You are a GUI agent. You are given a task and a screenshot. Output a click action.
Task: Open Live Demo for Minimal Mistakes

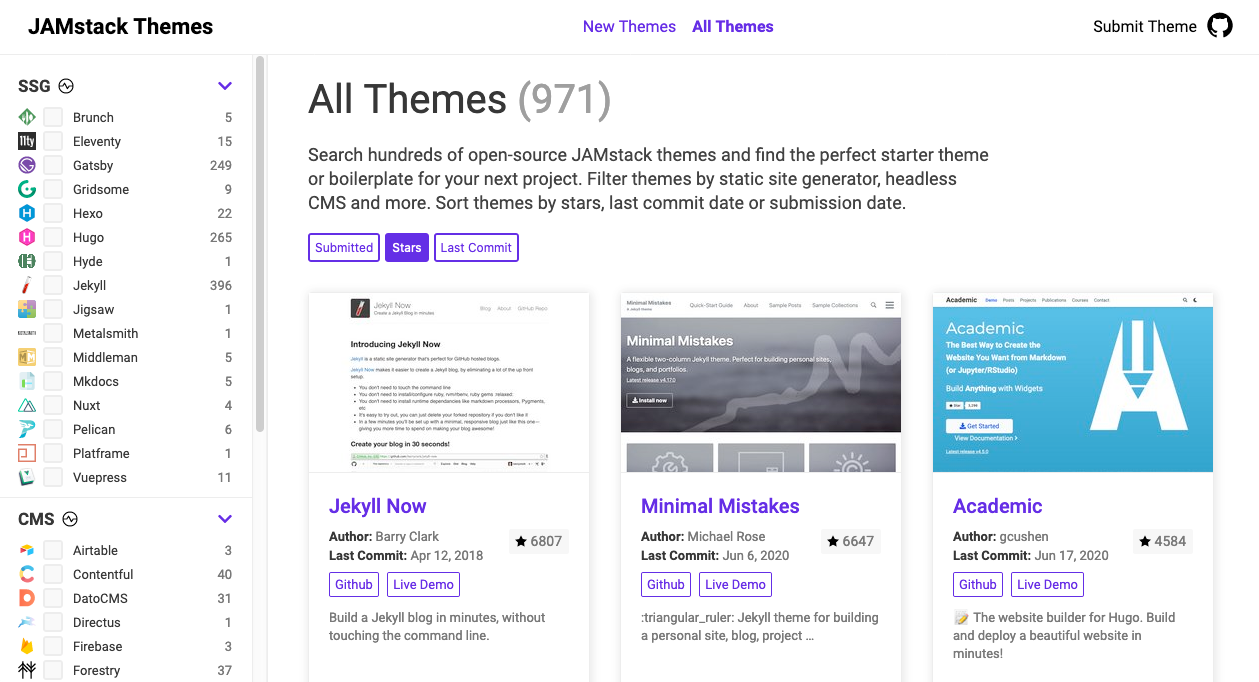(x=735, y=584)
